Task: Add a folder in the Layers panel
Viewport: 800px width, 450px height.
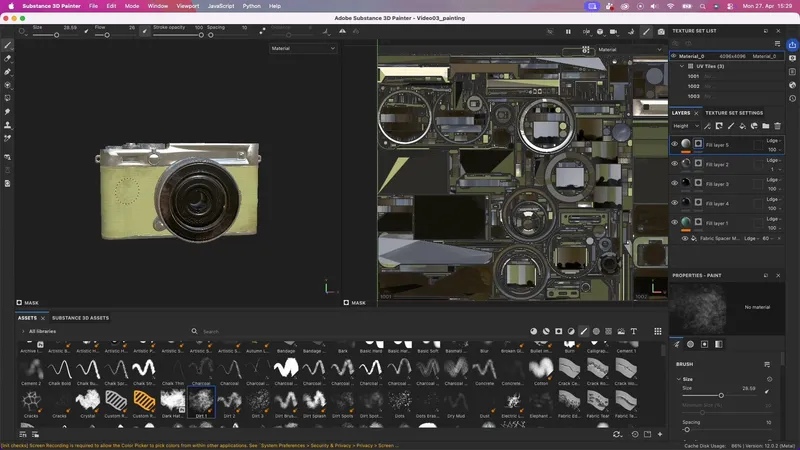Action: point(765,126)
